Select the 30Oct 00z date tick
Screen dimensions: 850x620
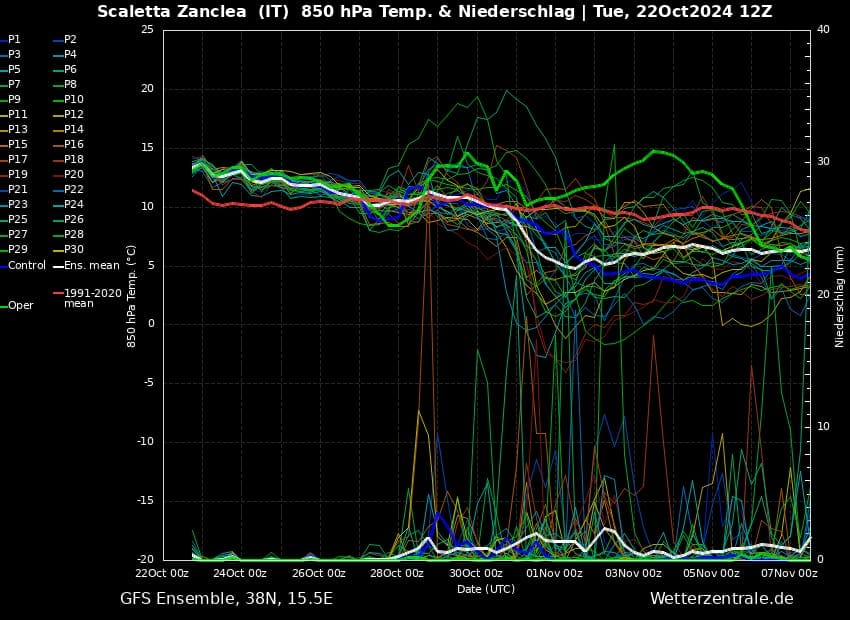click(475, 573)
